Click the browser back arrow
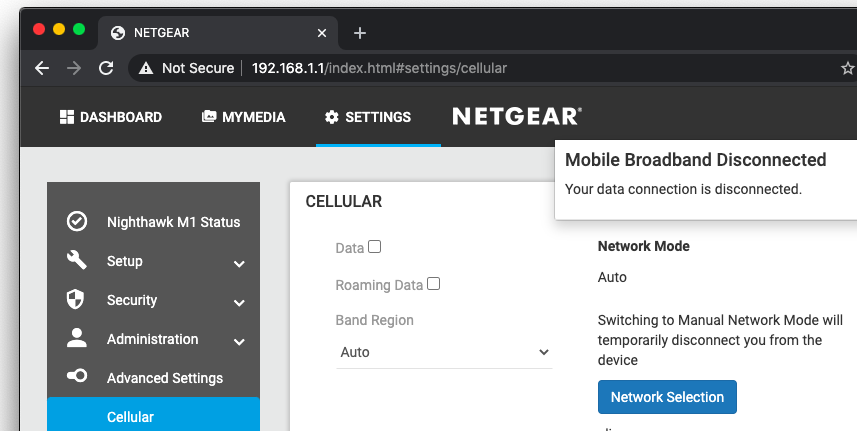857x431 pixels. coord(42,68)
